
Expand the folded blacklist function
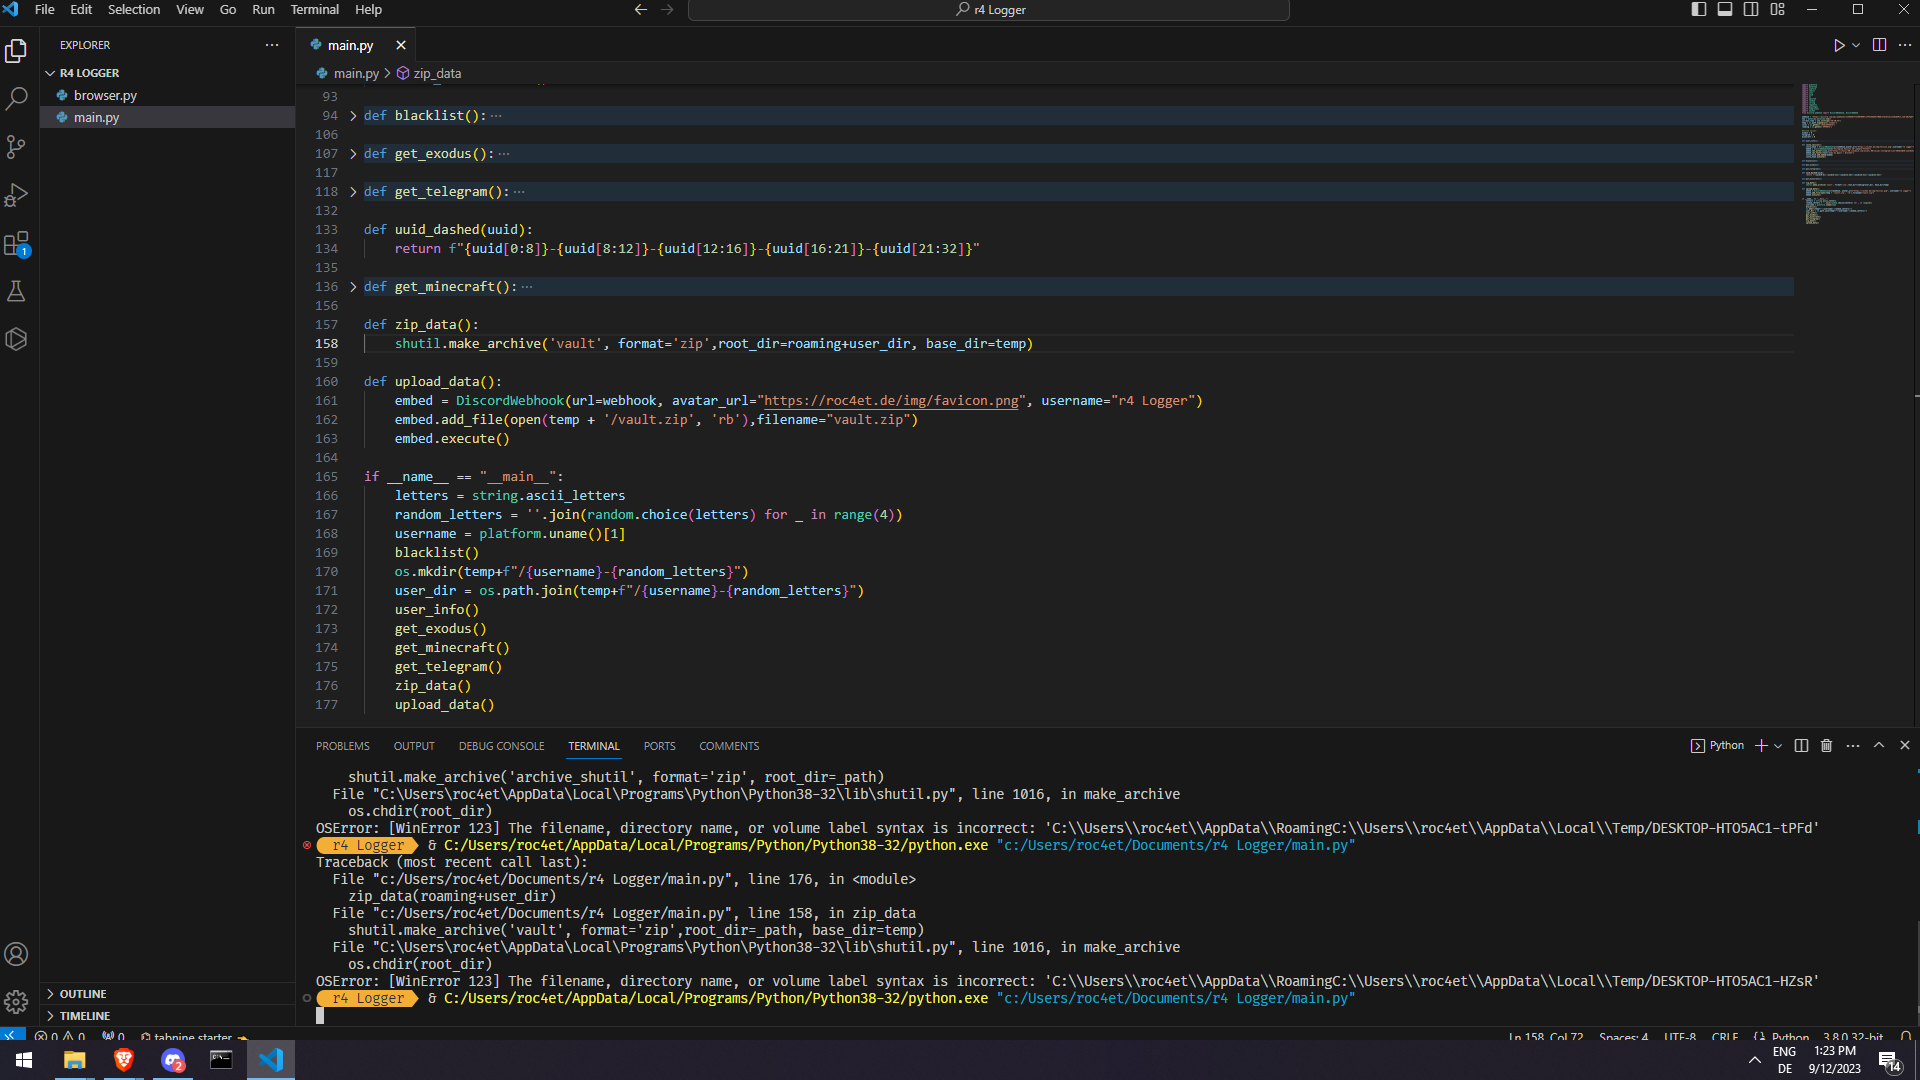coord(353,116)
